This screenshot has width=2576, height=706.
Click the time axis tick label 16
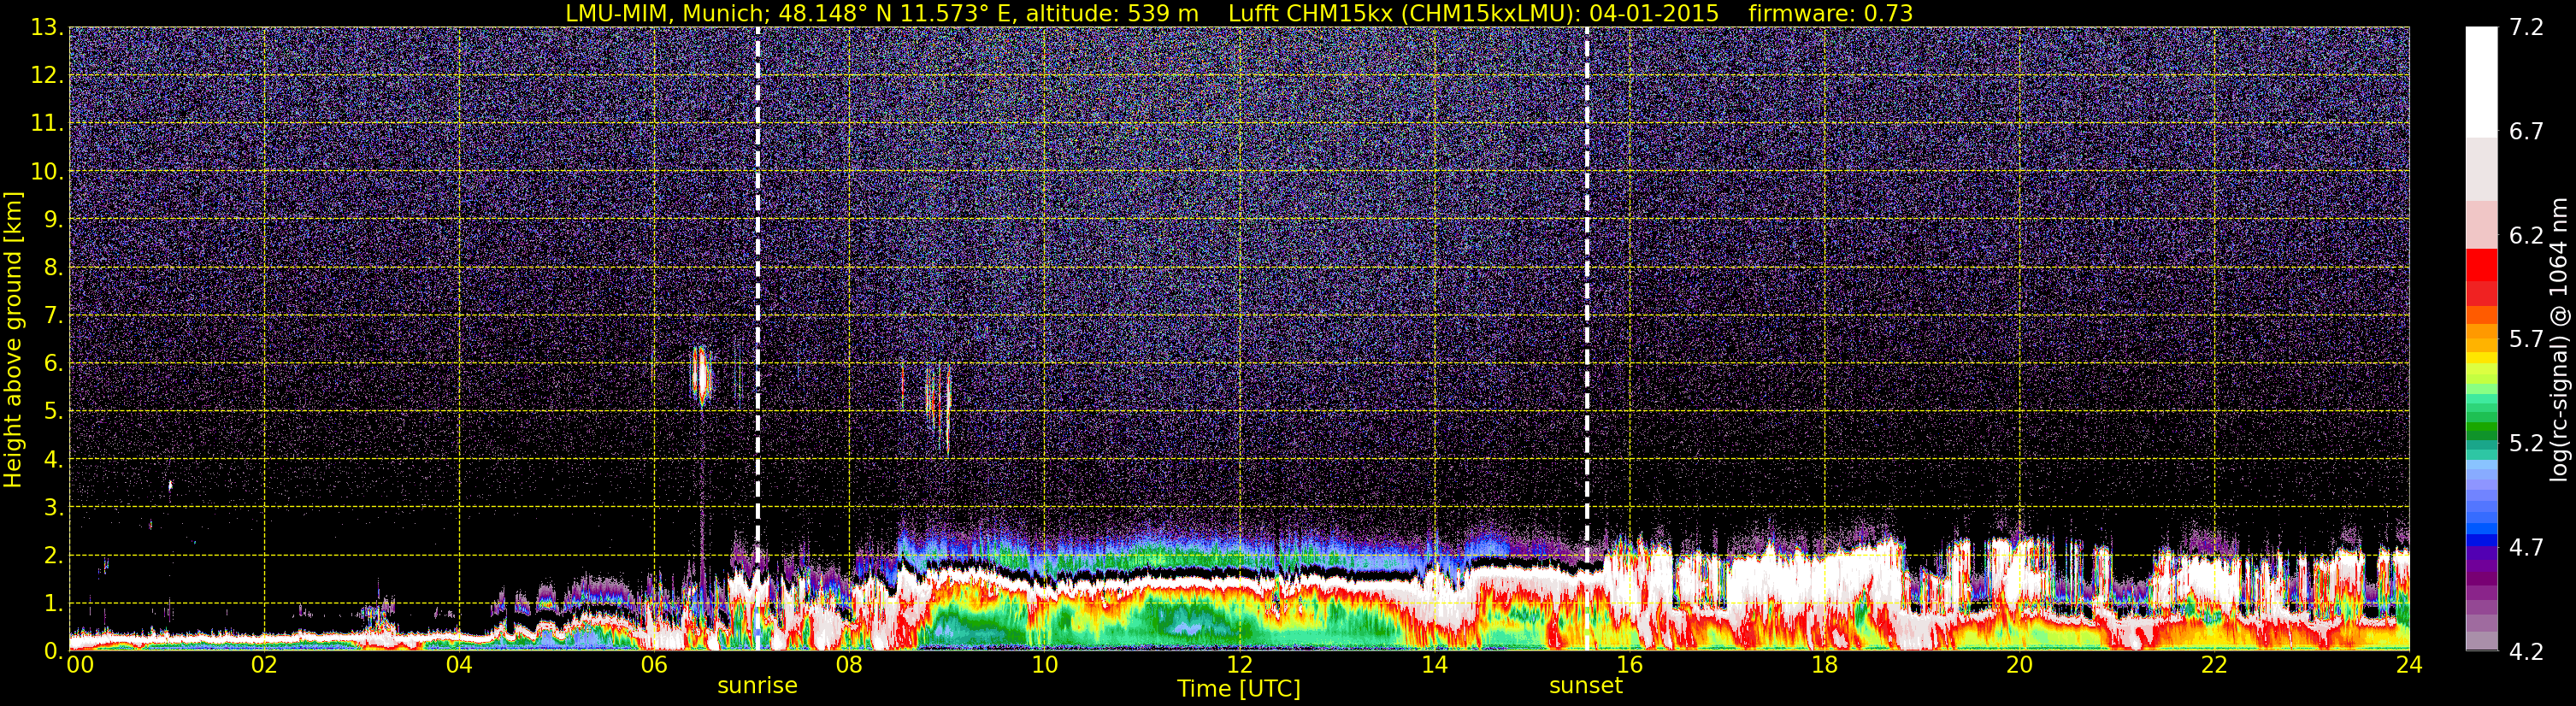[x=1629, y=665]
